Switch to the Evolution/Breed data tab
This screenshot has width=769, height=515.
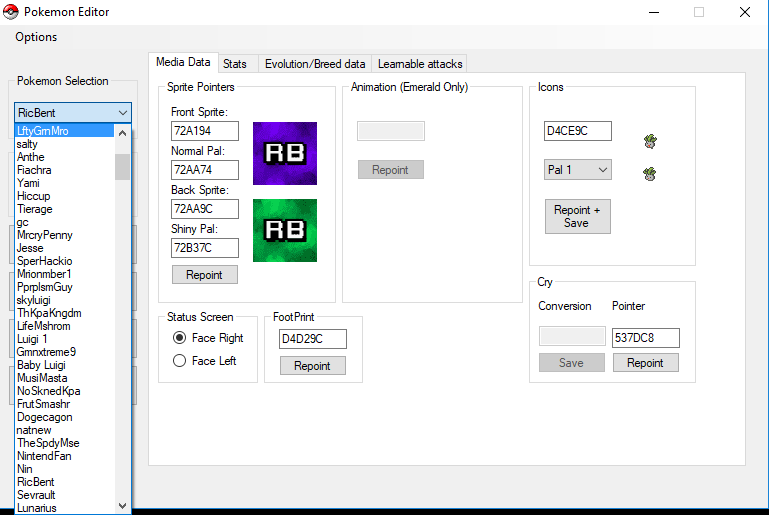[x=314, y=64]
